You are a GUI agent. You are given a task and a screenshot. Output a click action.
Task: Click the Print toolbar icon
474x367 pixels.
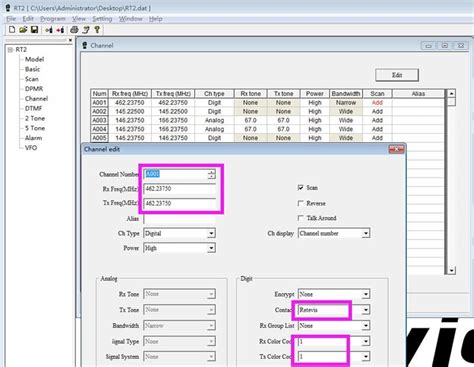(x=74, y=30)
